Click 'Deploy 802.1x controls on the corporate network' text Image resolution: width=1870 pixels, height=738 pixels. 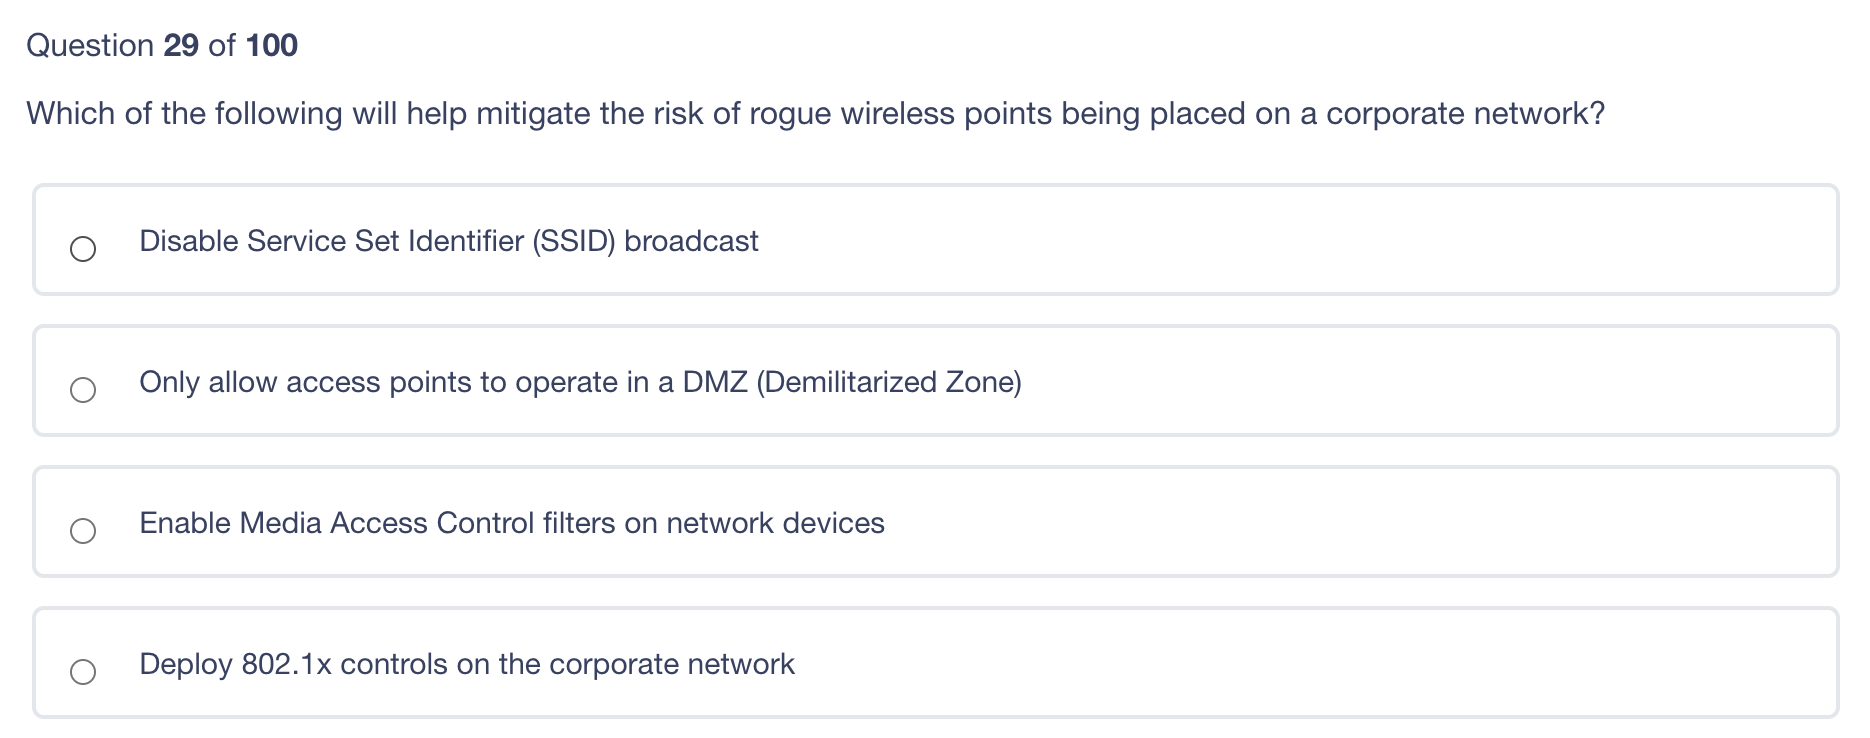(466, 664)
